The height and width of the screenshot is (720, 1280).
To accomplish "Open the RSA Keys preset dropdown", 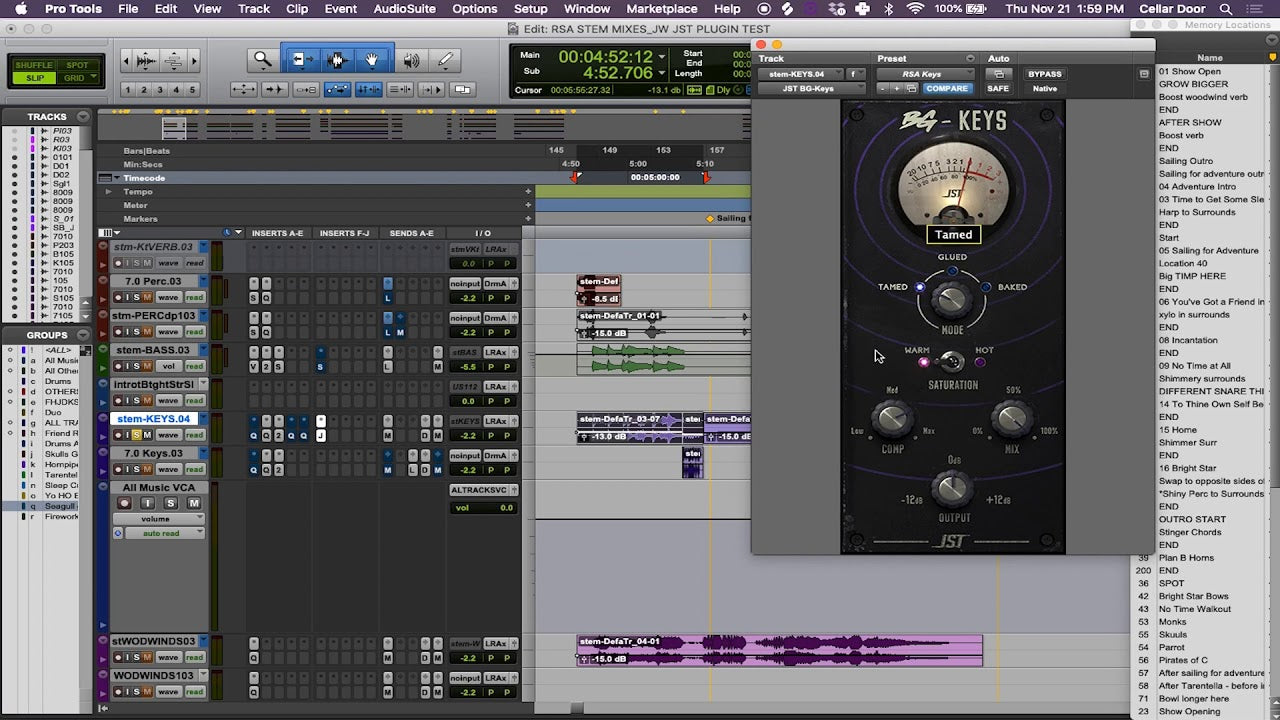I will pyautogui.click(x=925, y=74).
